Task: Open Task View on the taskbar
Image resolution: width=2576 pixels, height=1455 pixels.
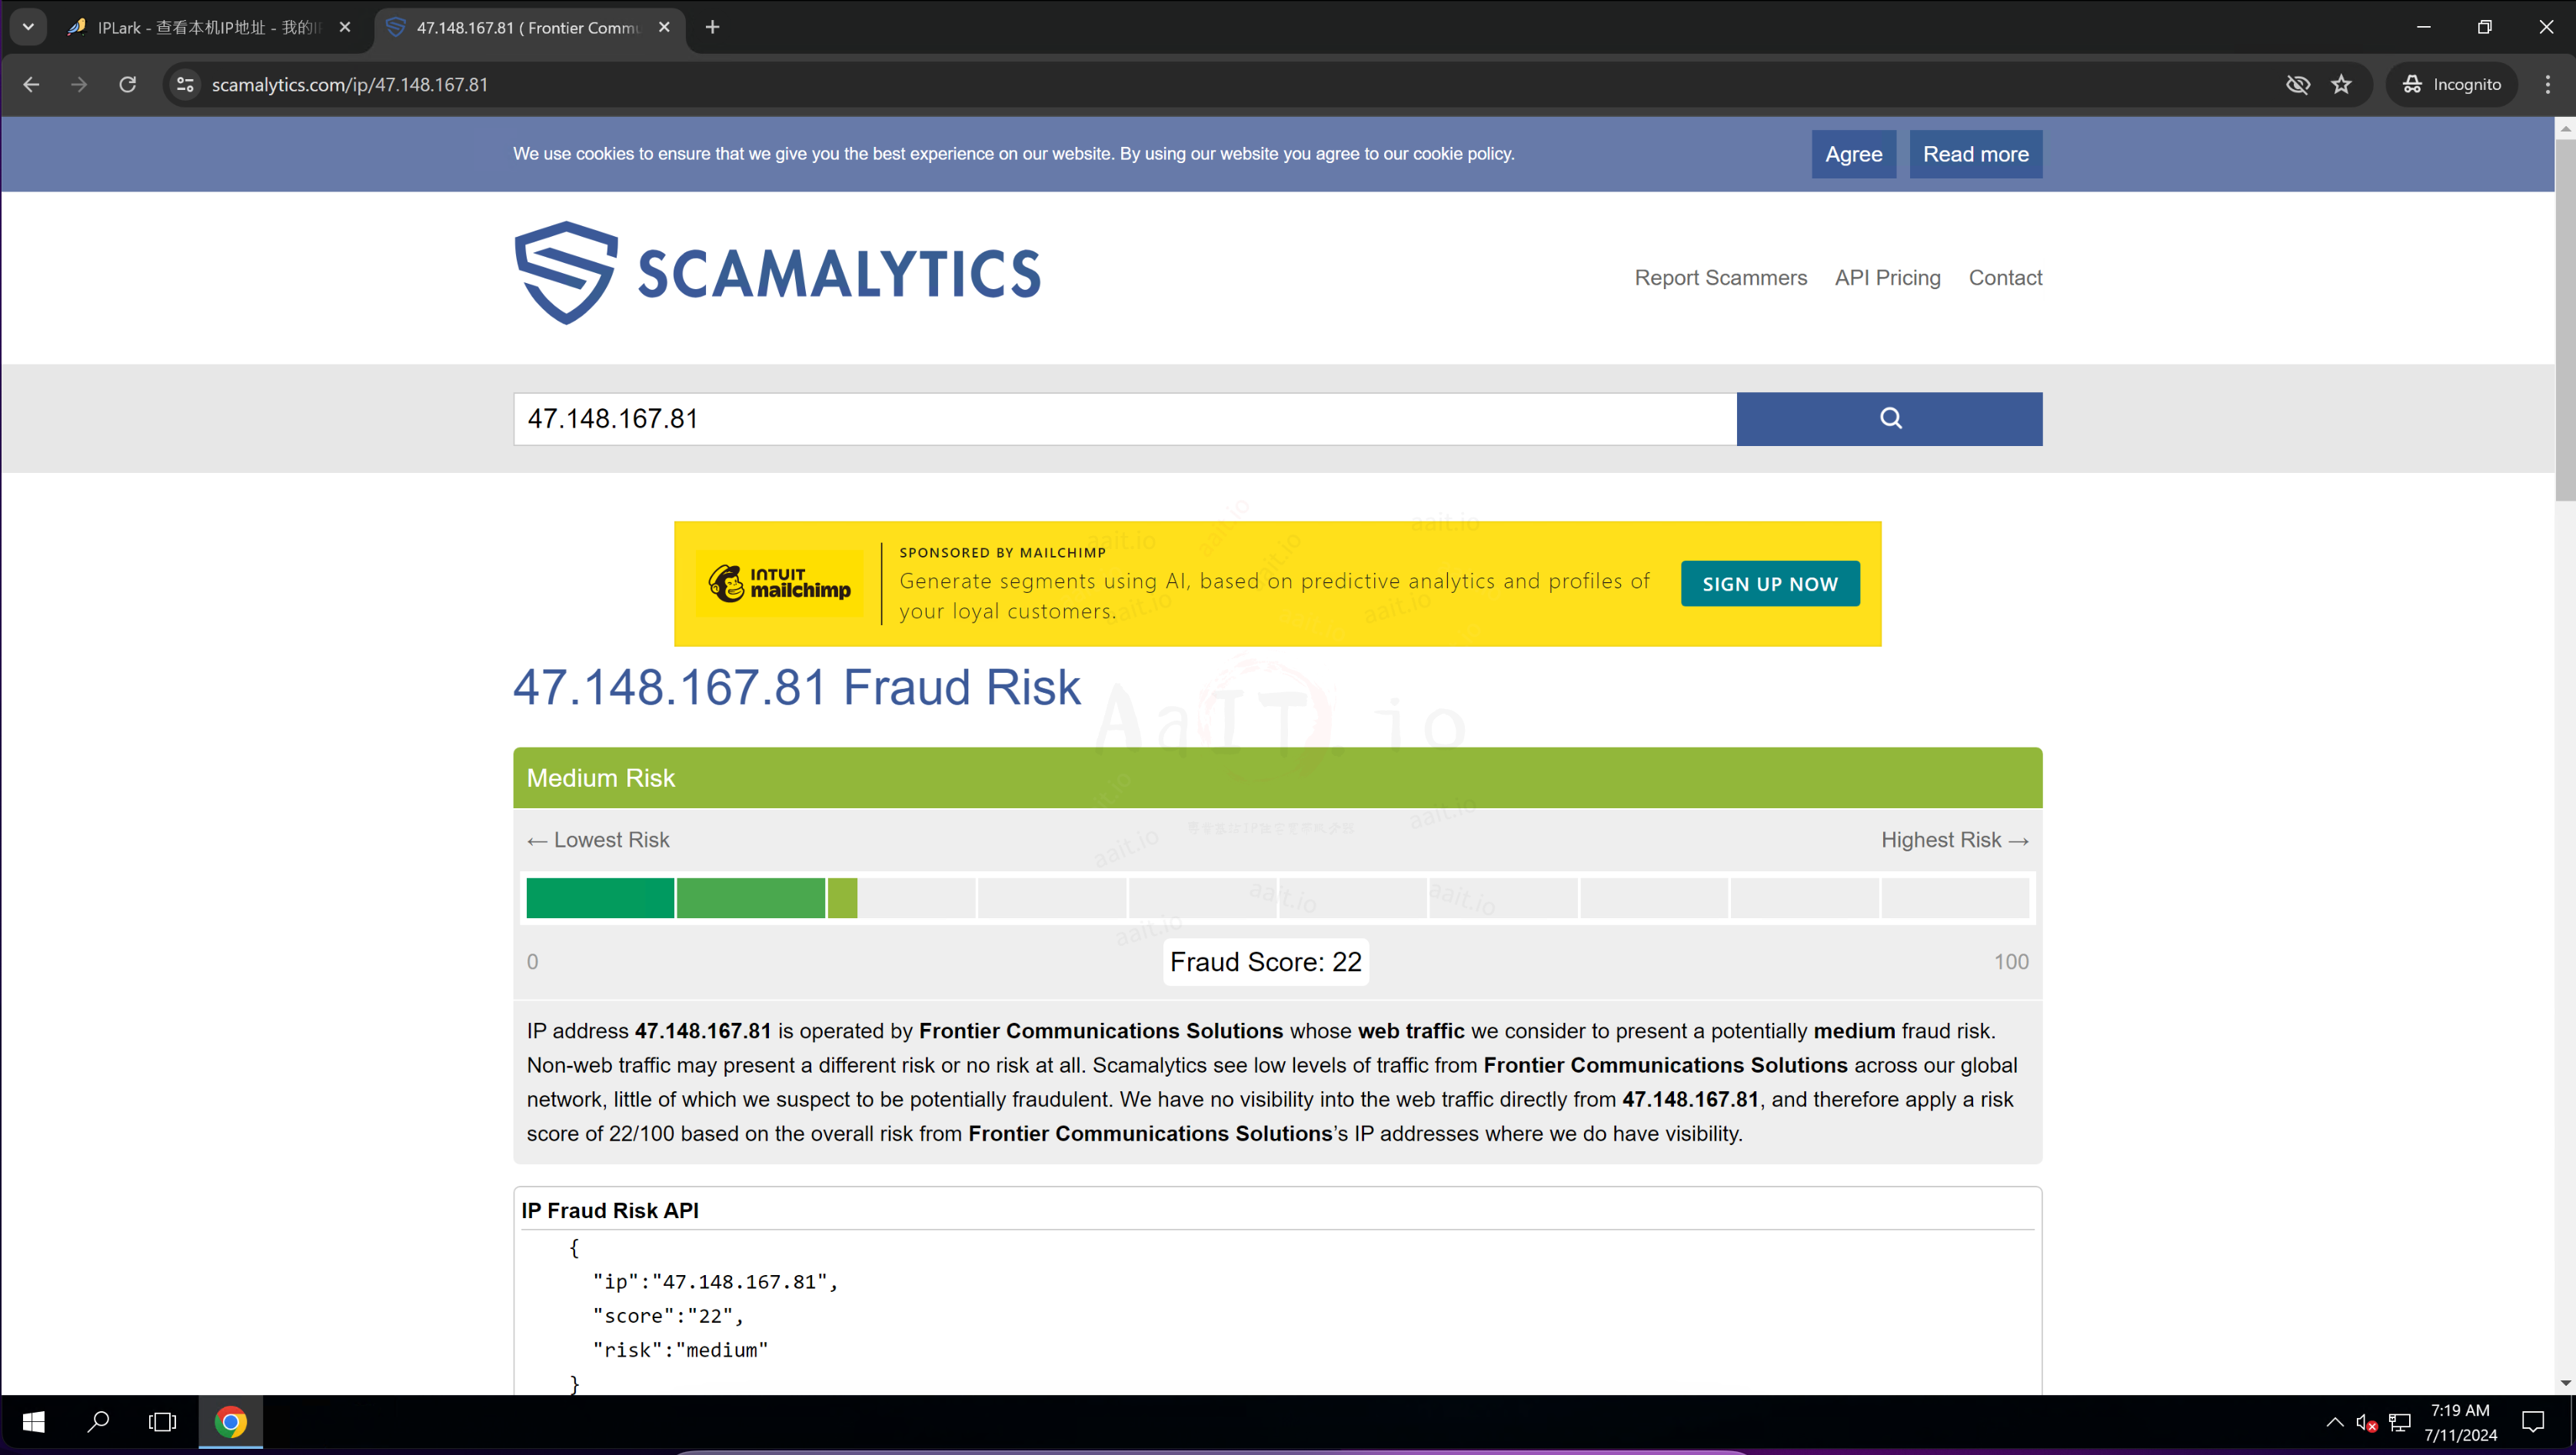Action: 162,1422
